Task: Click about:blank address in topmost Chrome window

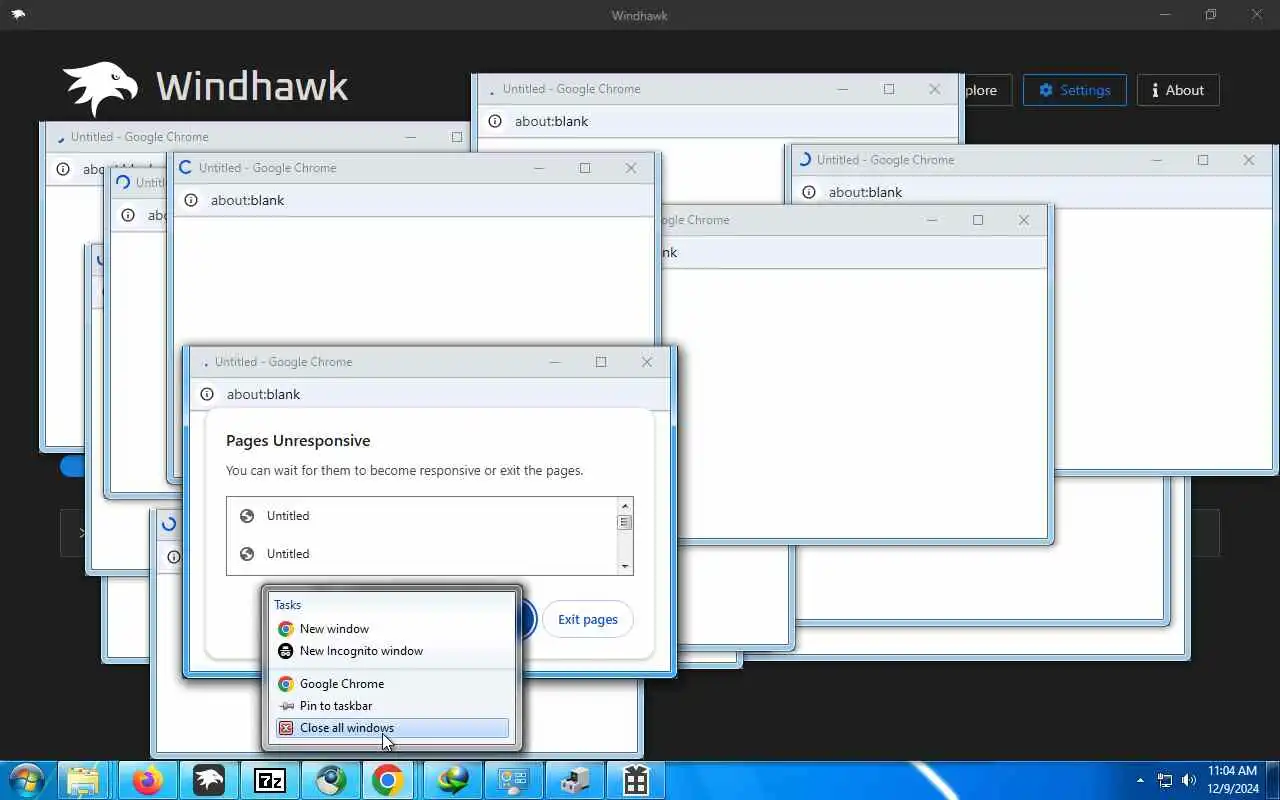Action: pos(551,121)
